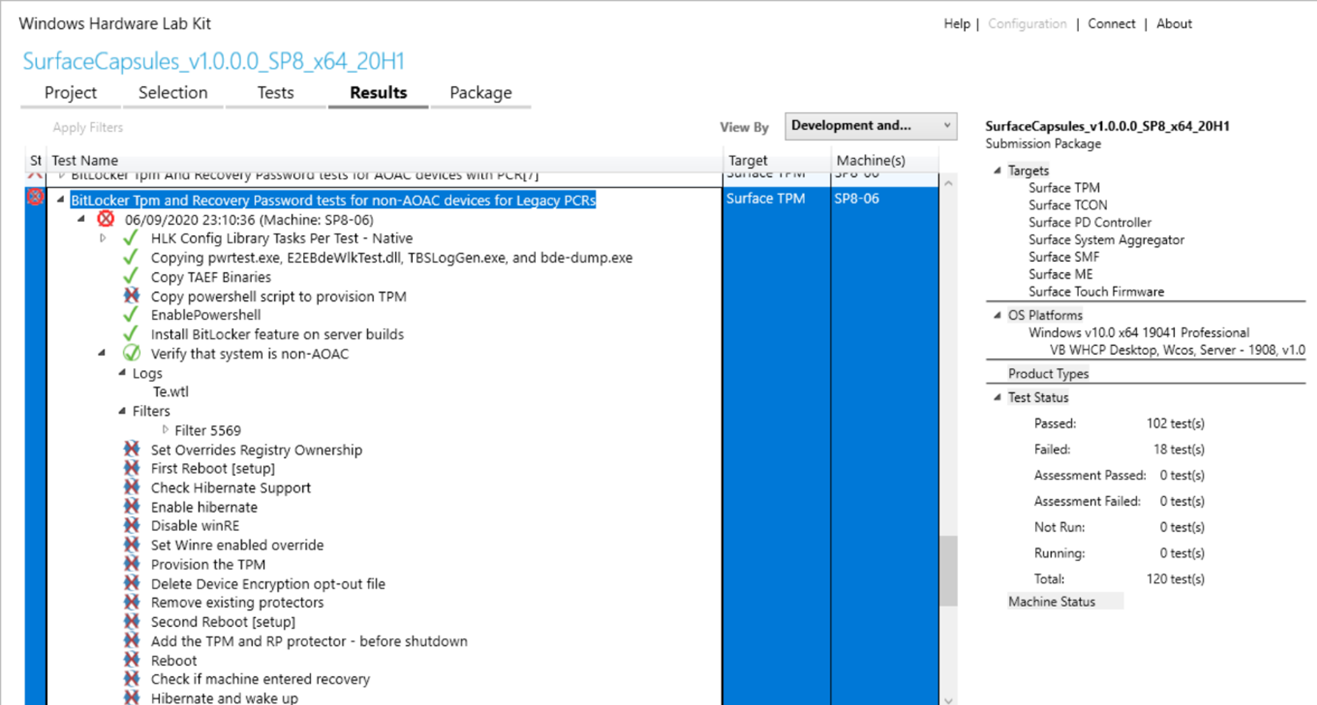
Task: Click the Apply Filters button
Action: click(x=88, y=128)
